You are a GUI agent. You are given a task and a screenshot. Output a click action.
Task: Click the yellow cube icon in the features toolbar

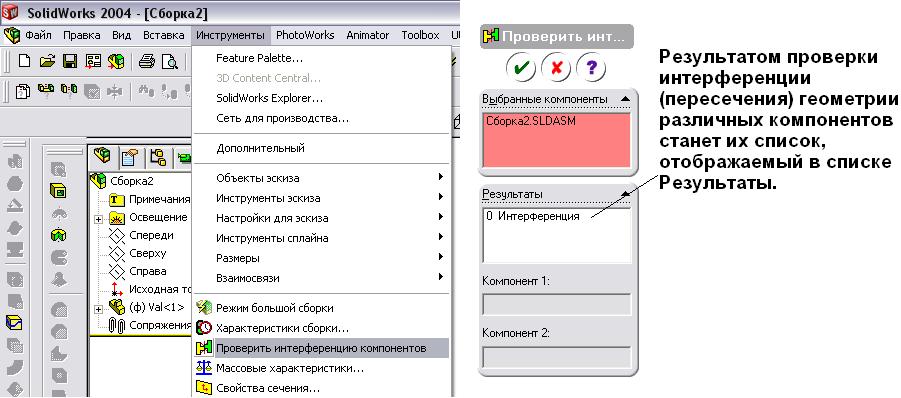pyautogui.click(x=58, y=191)
